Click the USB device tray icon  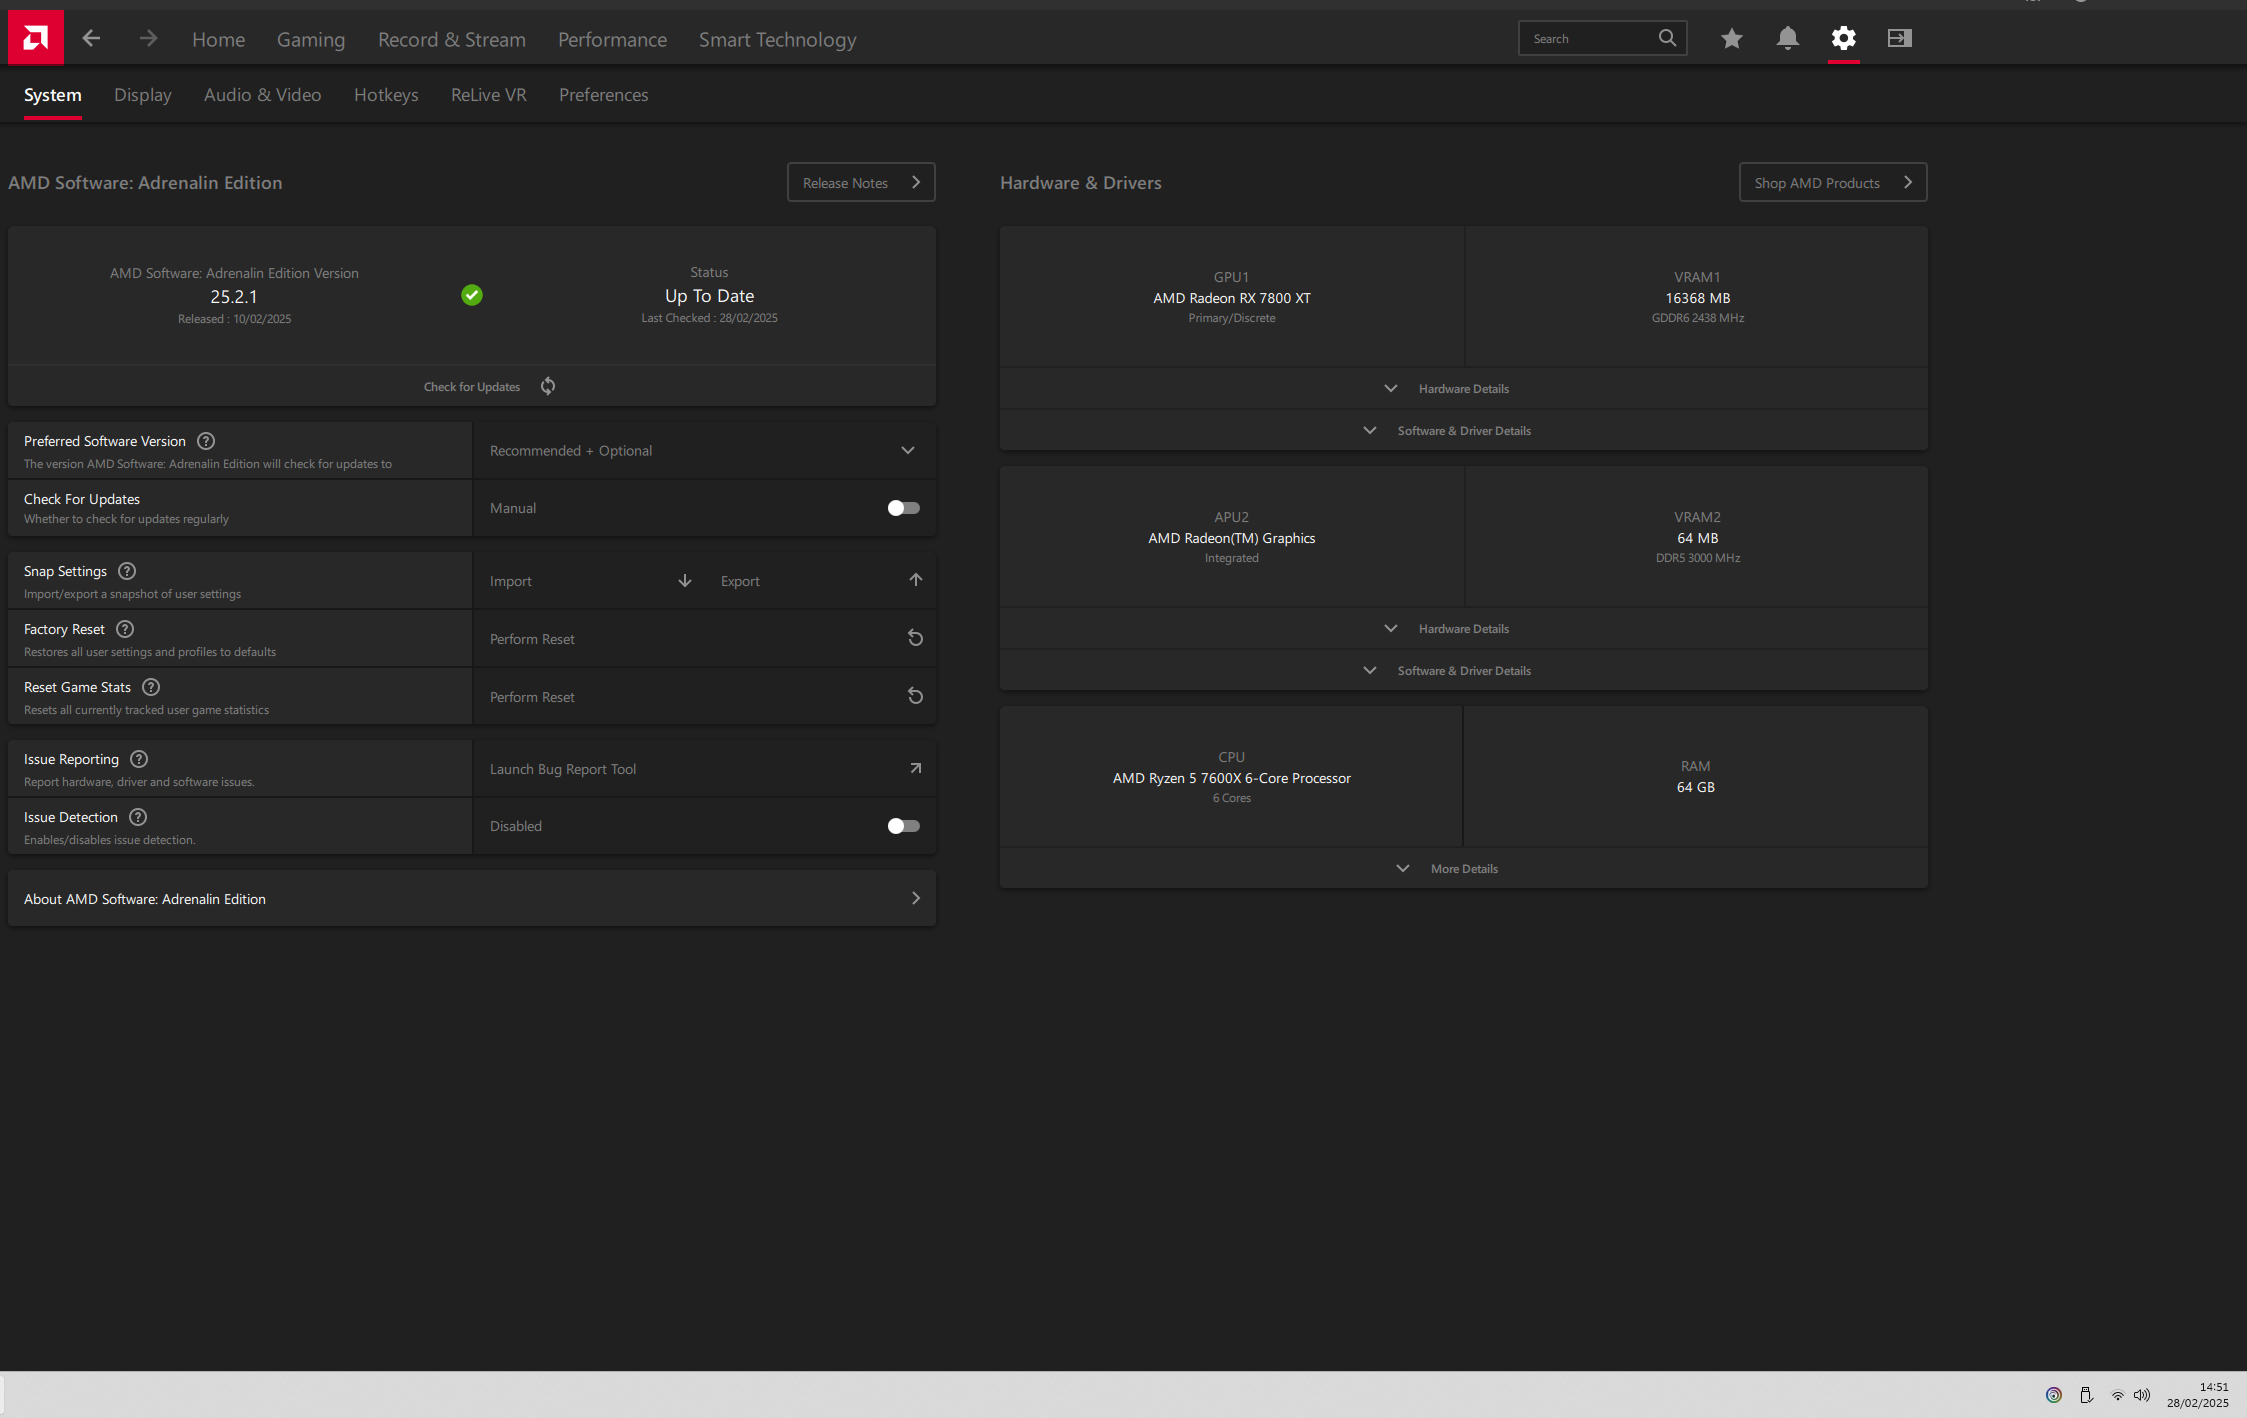pos(2086,1395)
